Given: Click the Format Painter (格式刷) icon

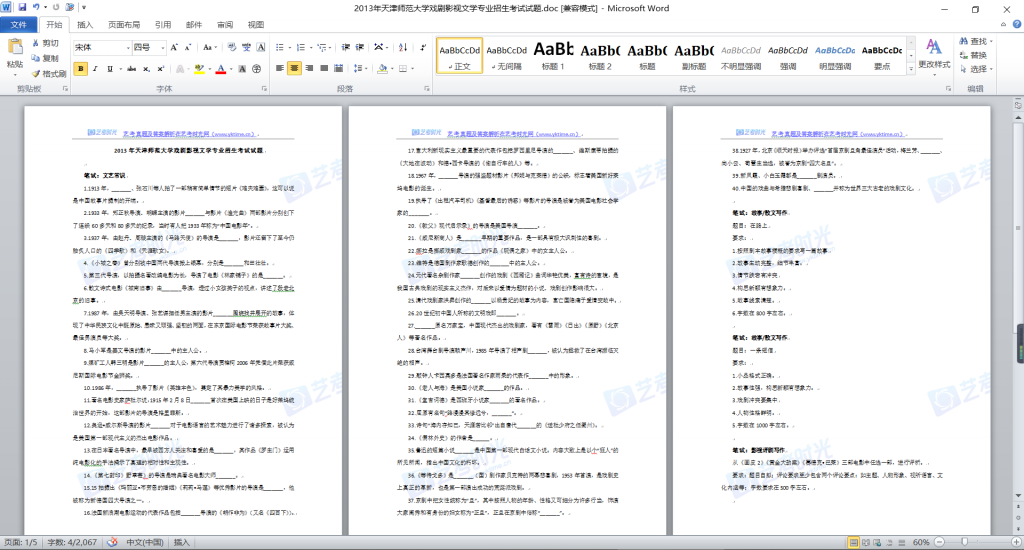Looking at the screenshot, I should coord(36,73).
